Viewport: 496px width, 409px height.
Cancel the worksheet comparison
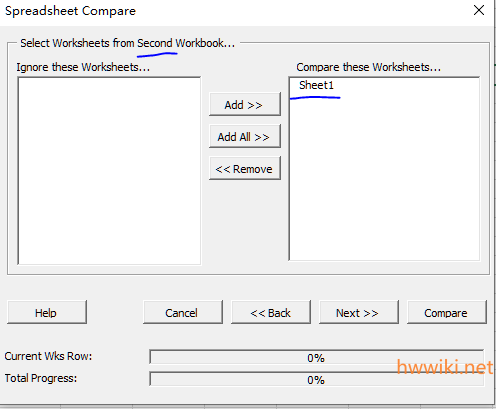(x=183, y=313)
